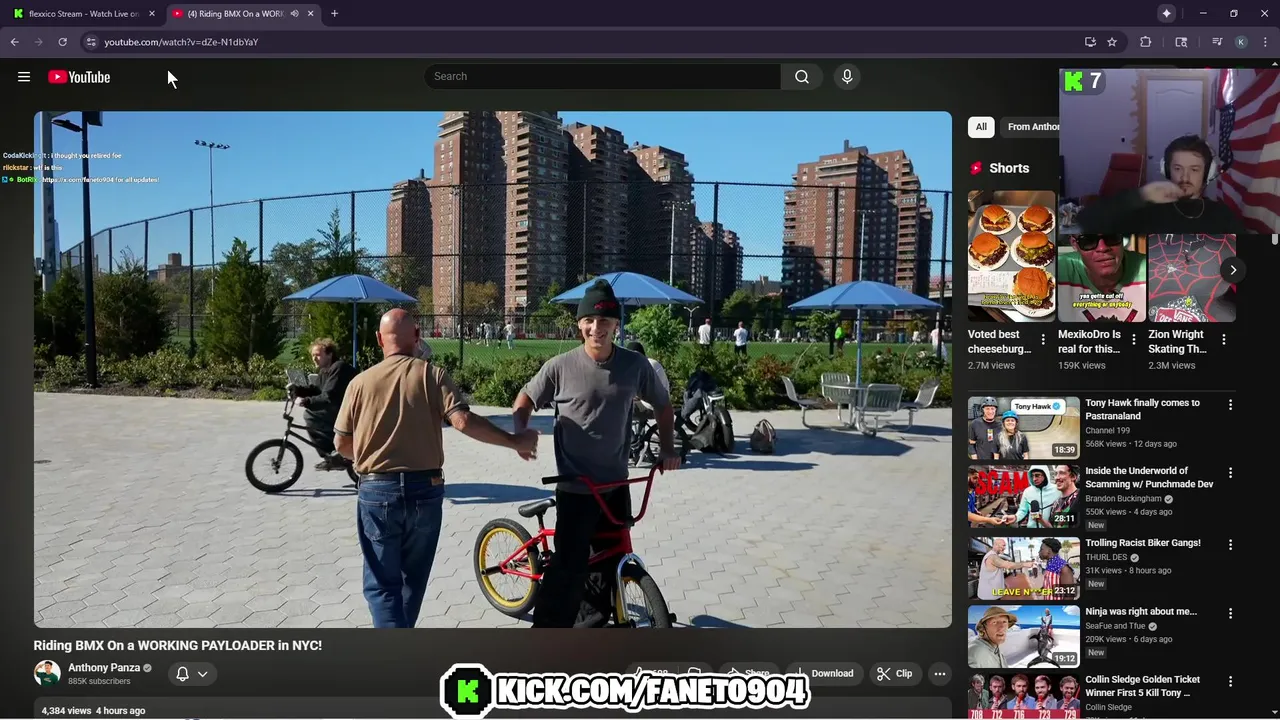This screenshot has height=720, width=1280.
Task: Open options for Collin Sledge Golden Ticket video
Action: (1230, 682)
